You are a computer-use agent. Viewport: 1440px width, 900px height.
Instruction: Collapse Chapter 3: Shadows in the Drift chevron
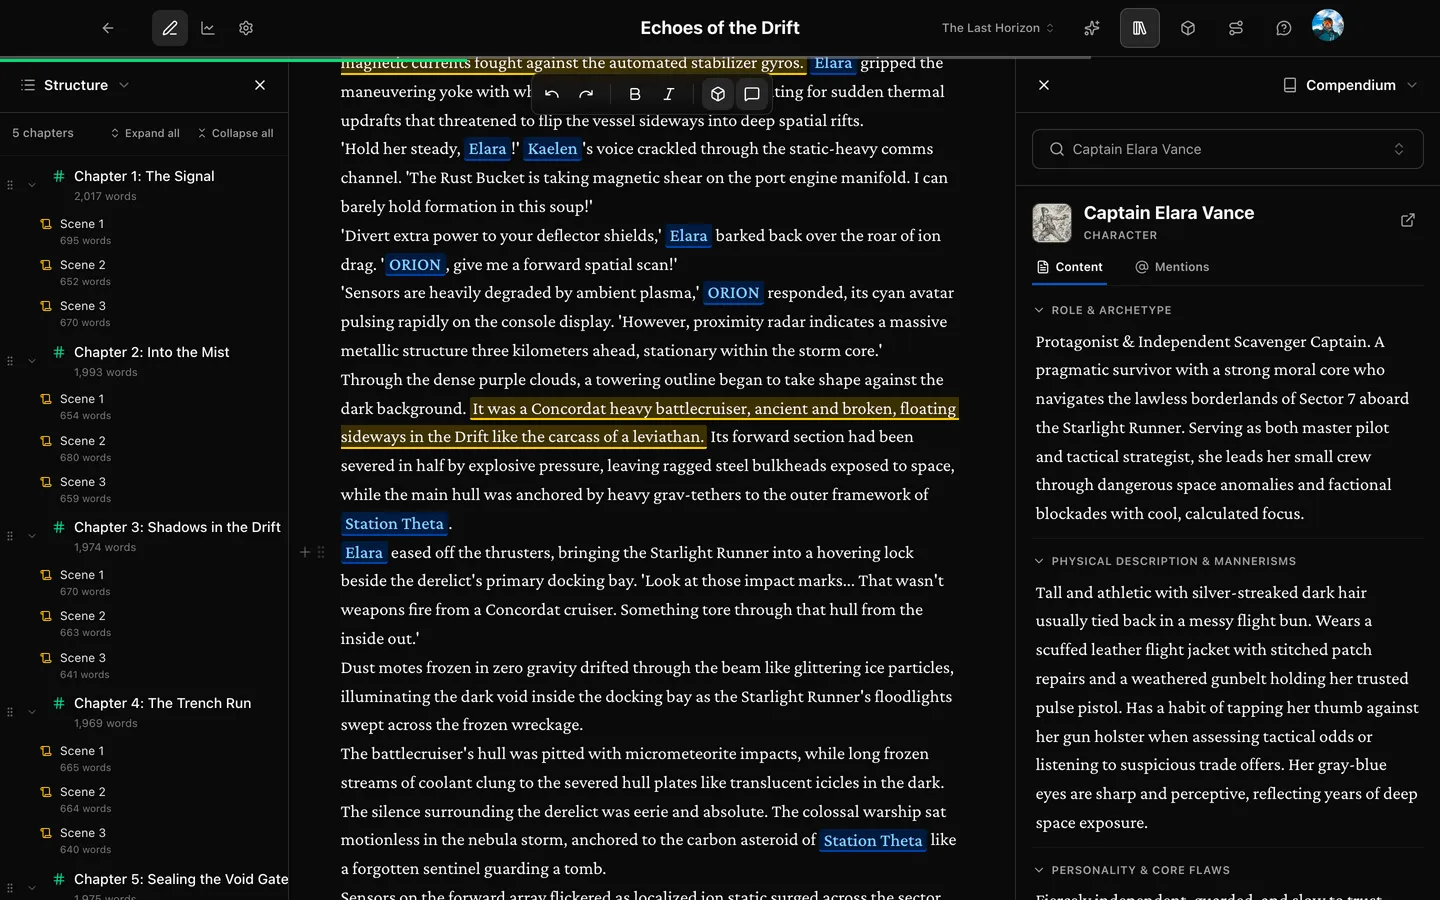pyautogui.click(x=32, y=535)
